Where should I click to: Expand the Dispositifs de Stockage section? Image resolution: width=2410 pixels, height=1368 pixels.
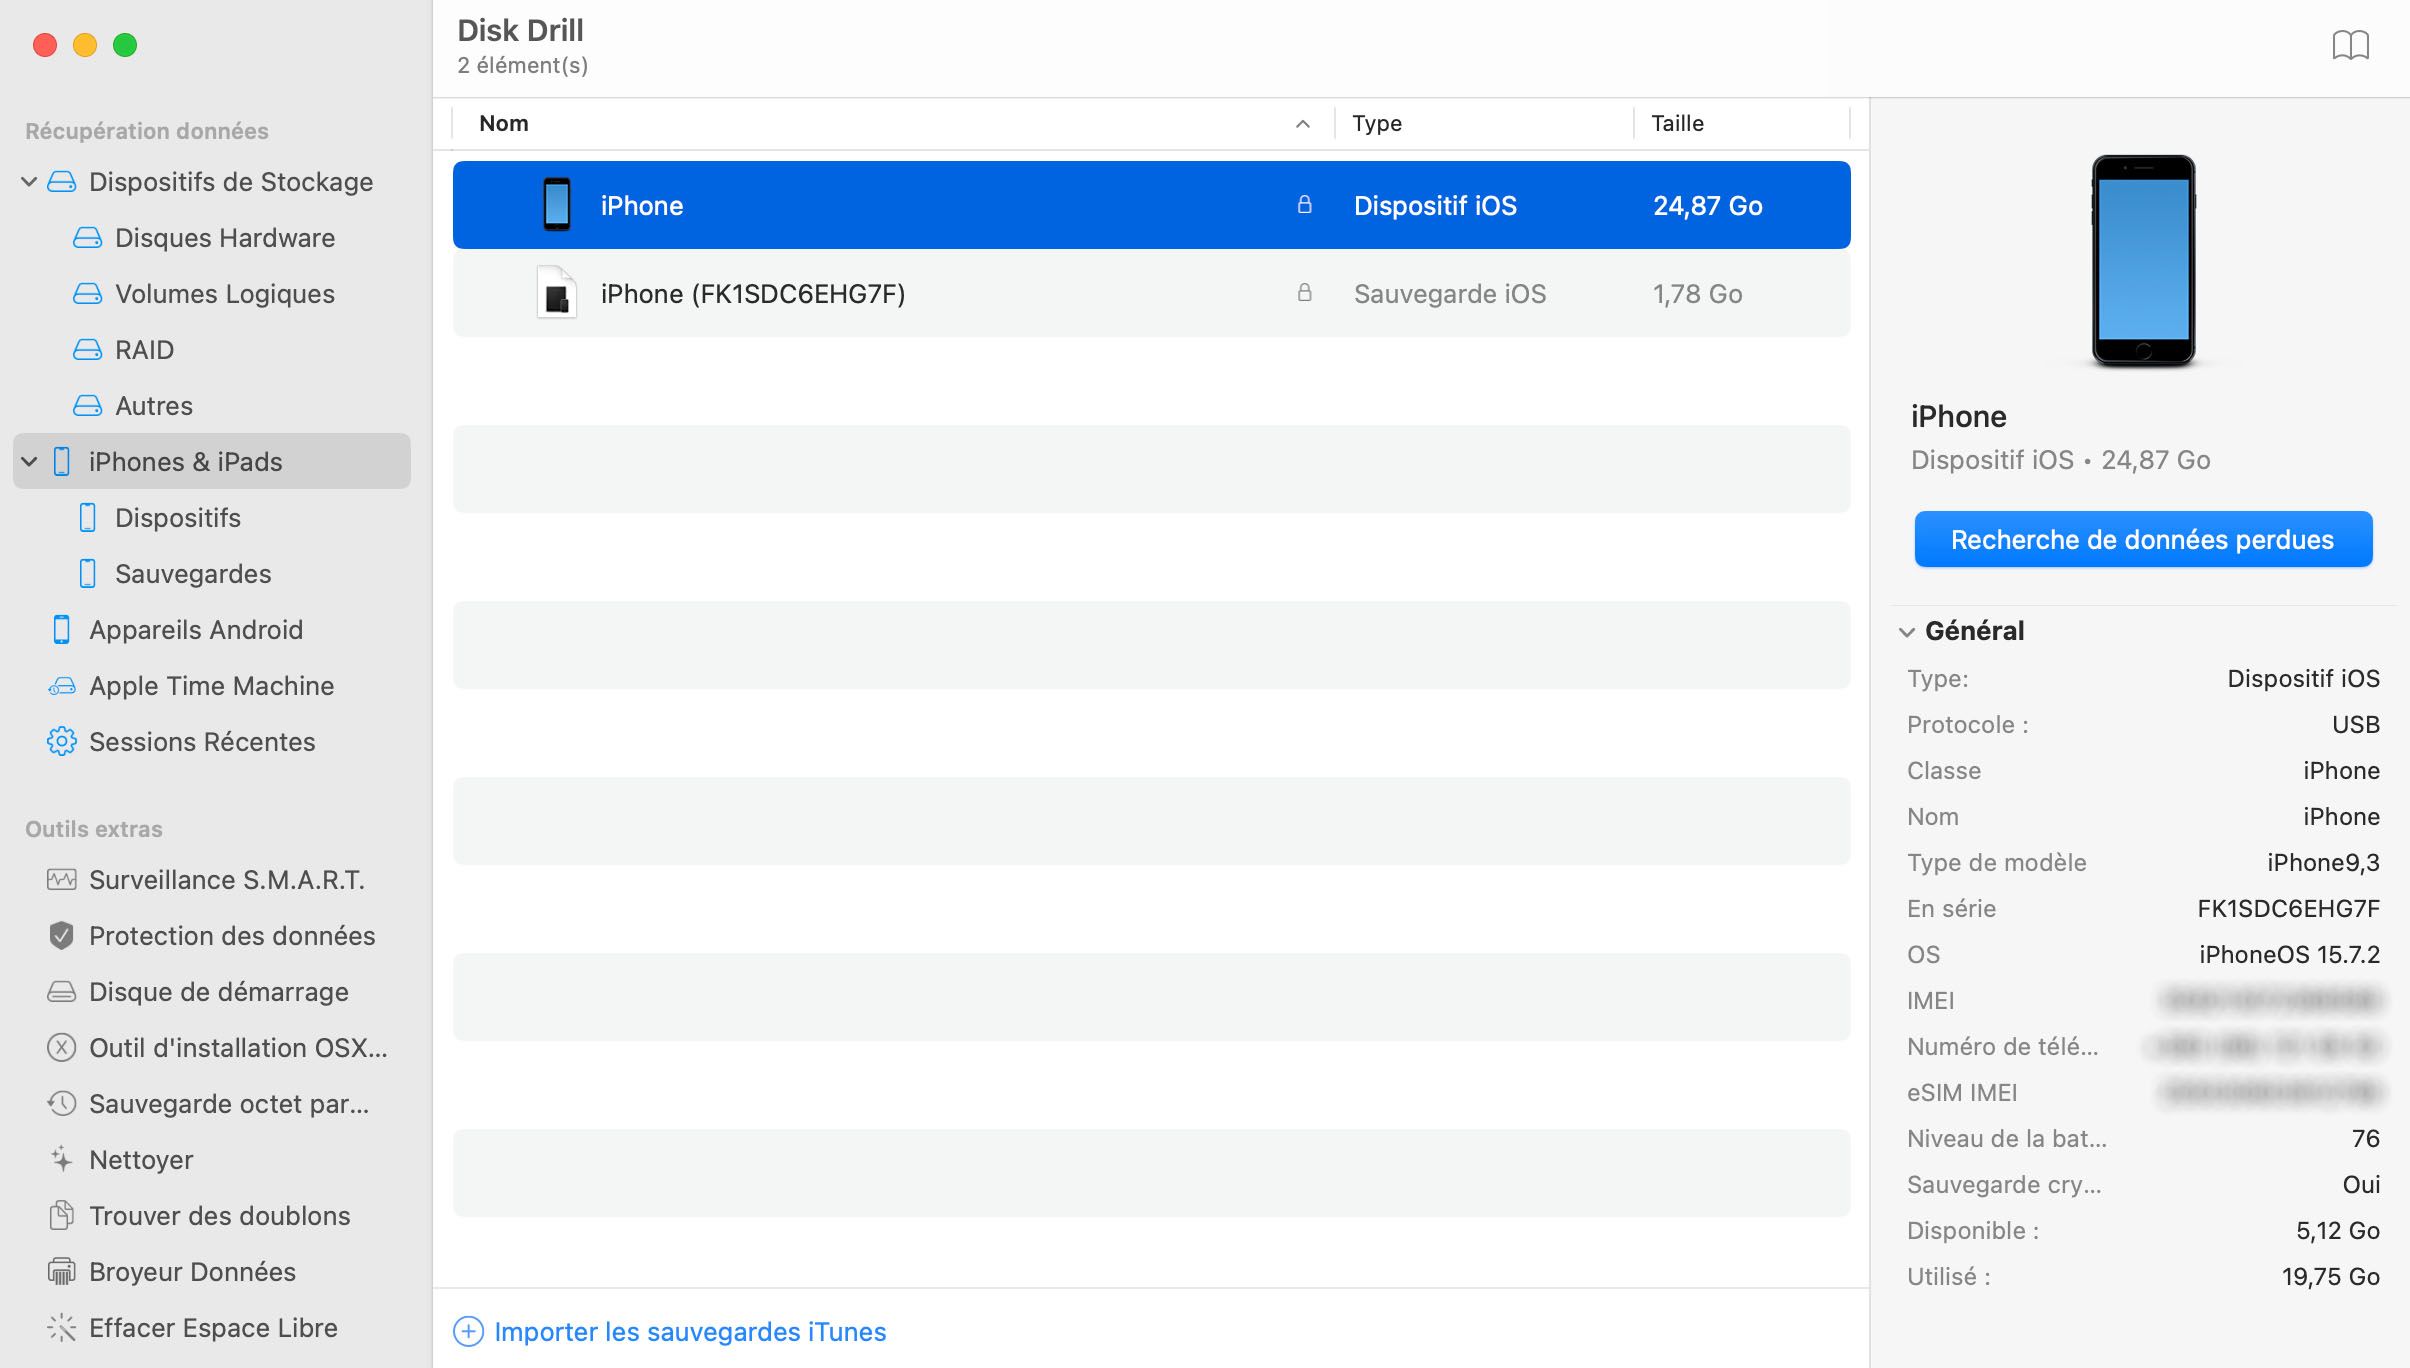30,181
